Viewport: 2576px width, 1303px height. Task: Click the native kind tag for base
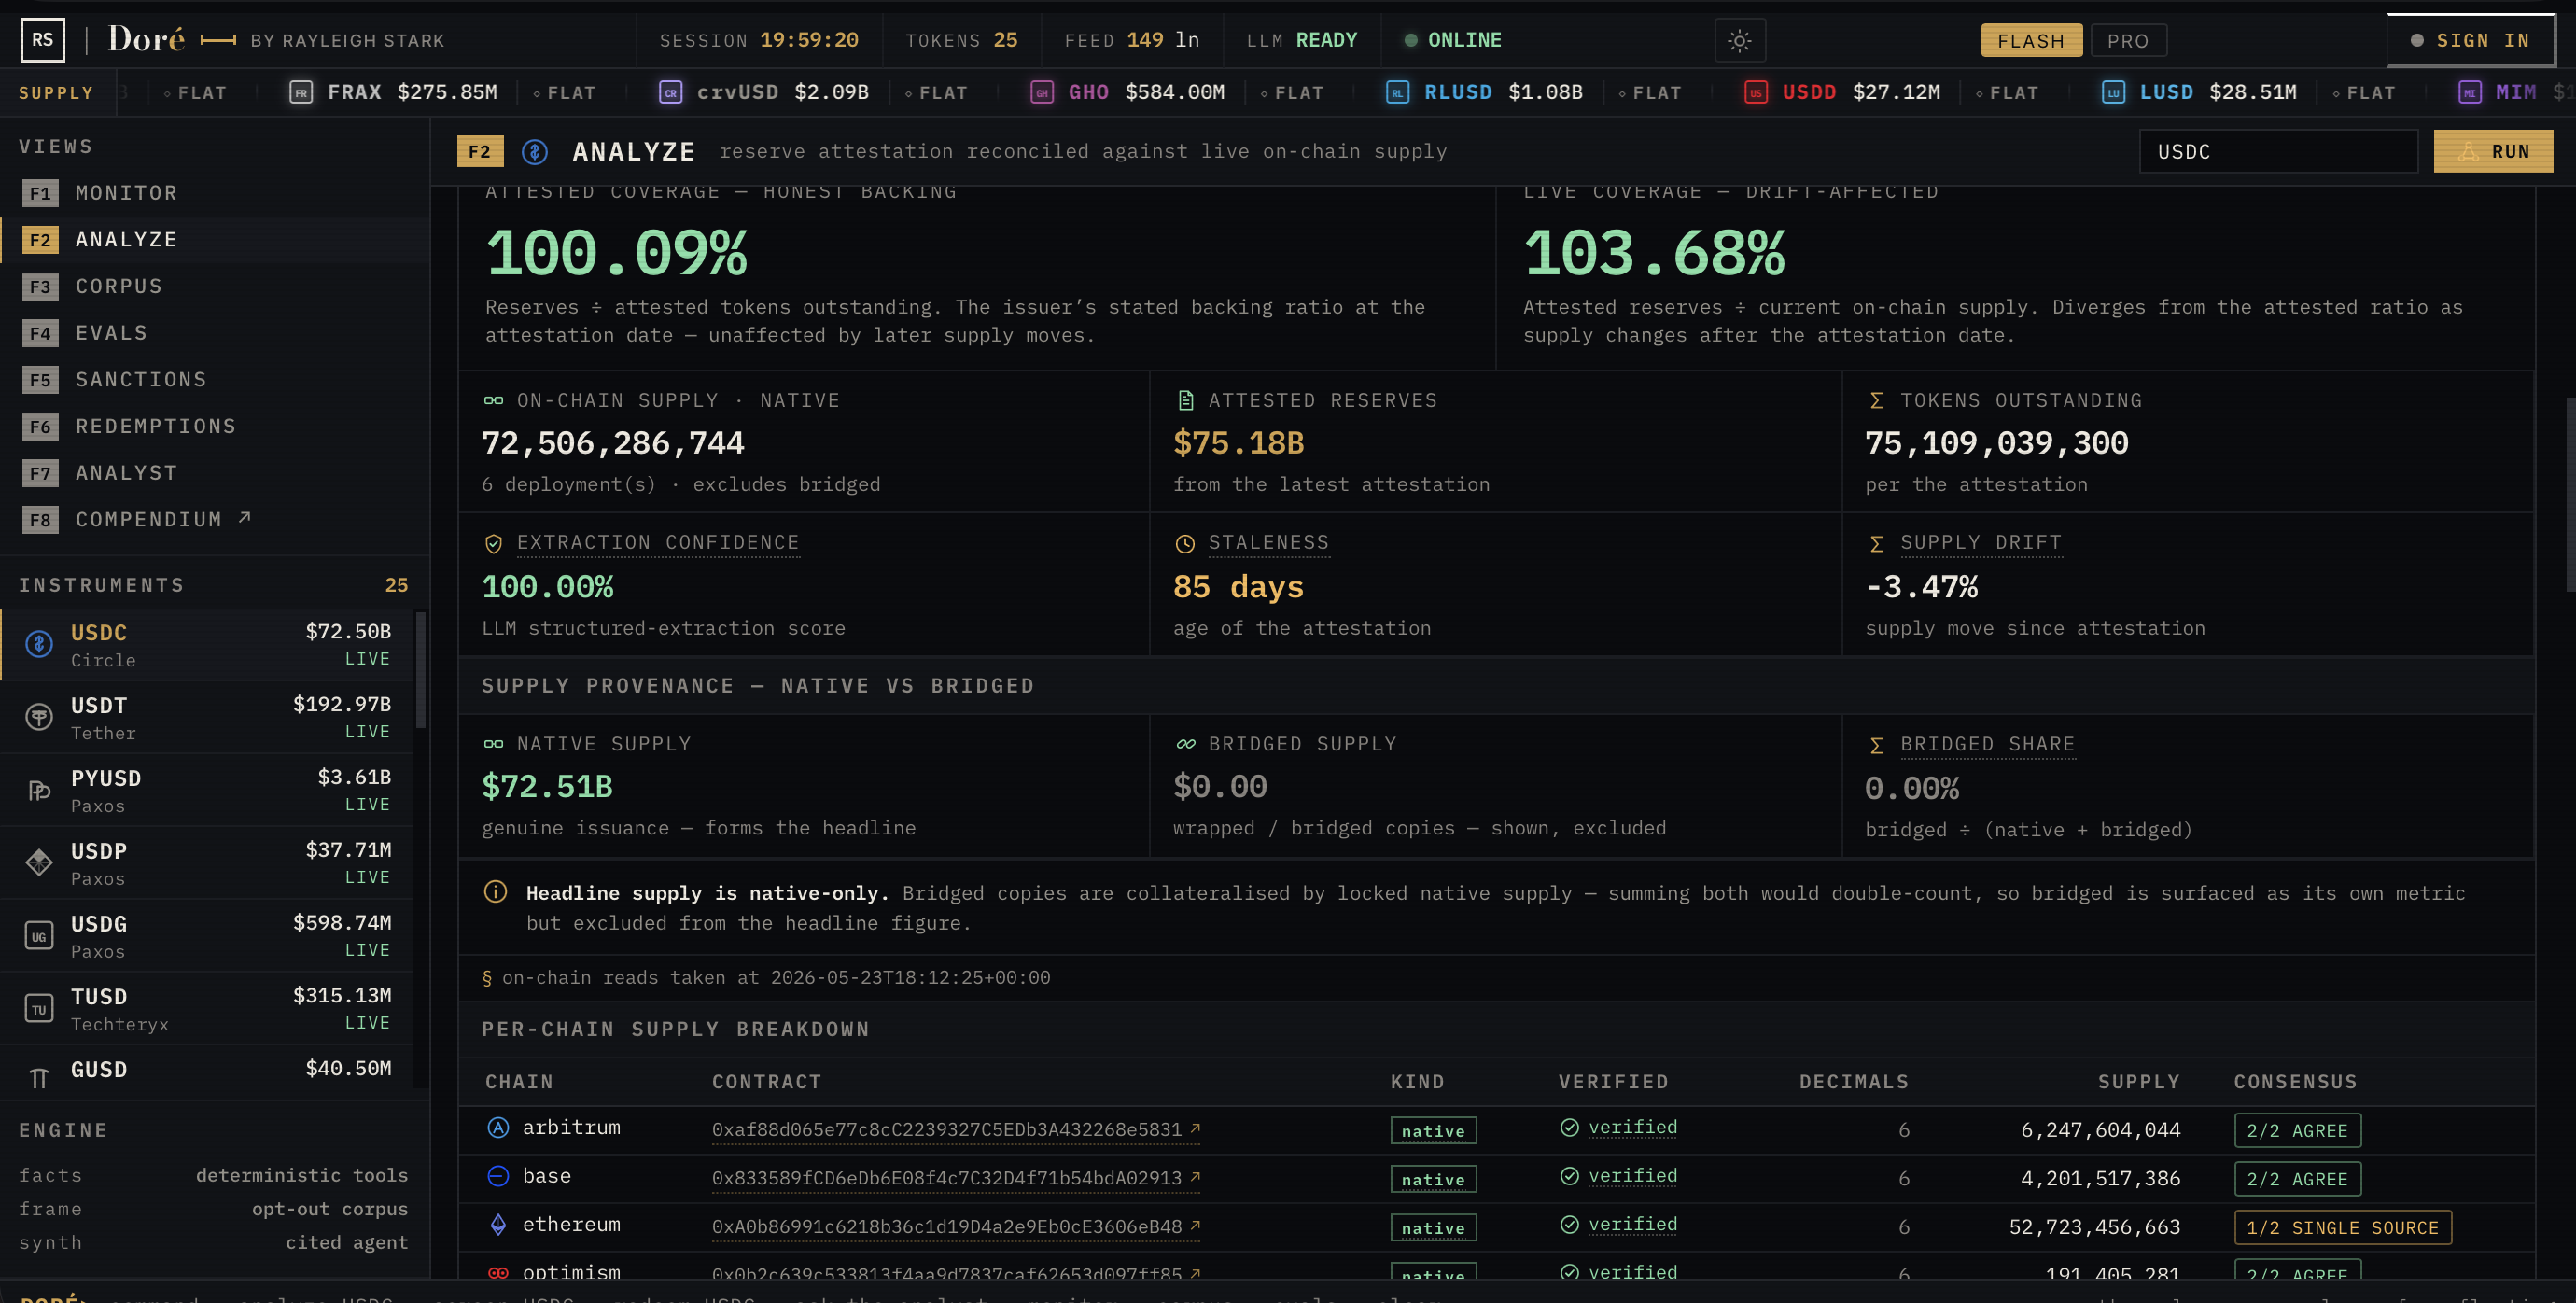click(x=1433, y=1180)
